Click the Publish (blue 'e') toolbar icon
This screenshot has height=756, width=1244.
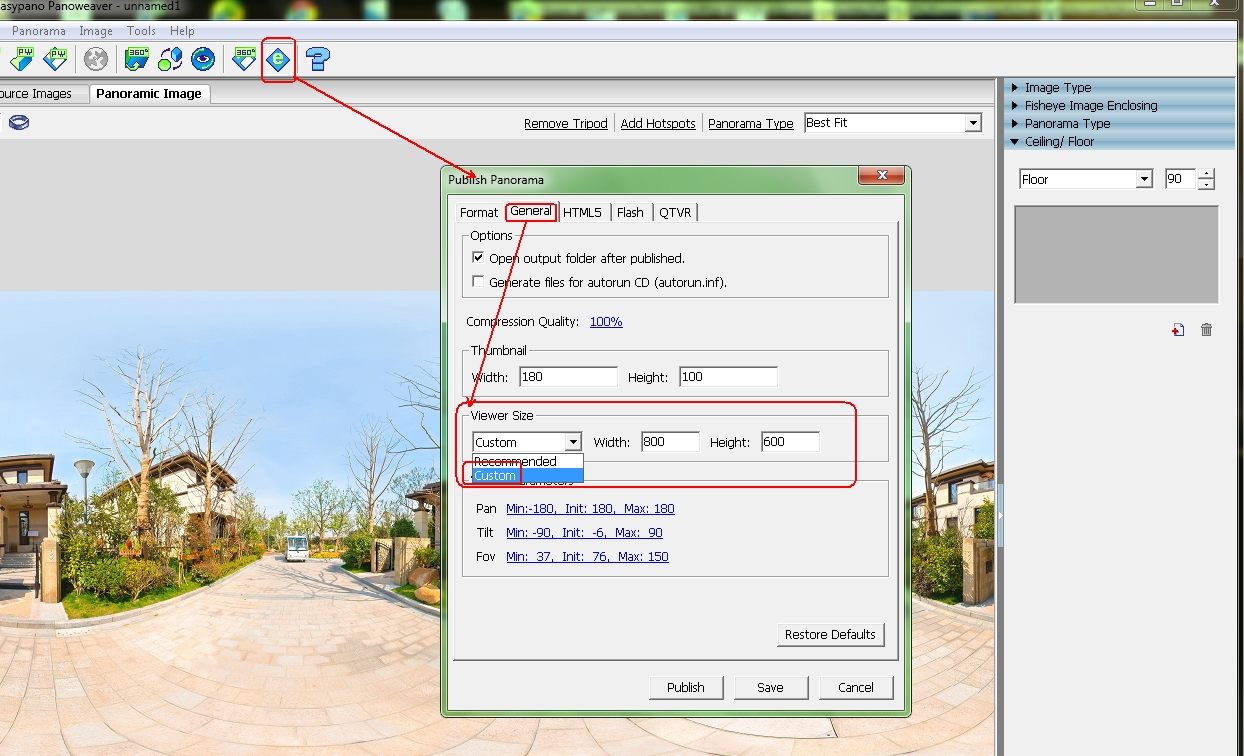(x=278, y=60)
